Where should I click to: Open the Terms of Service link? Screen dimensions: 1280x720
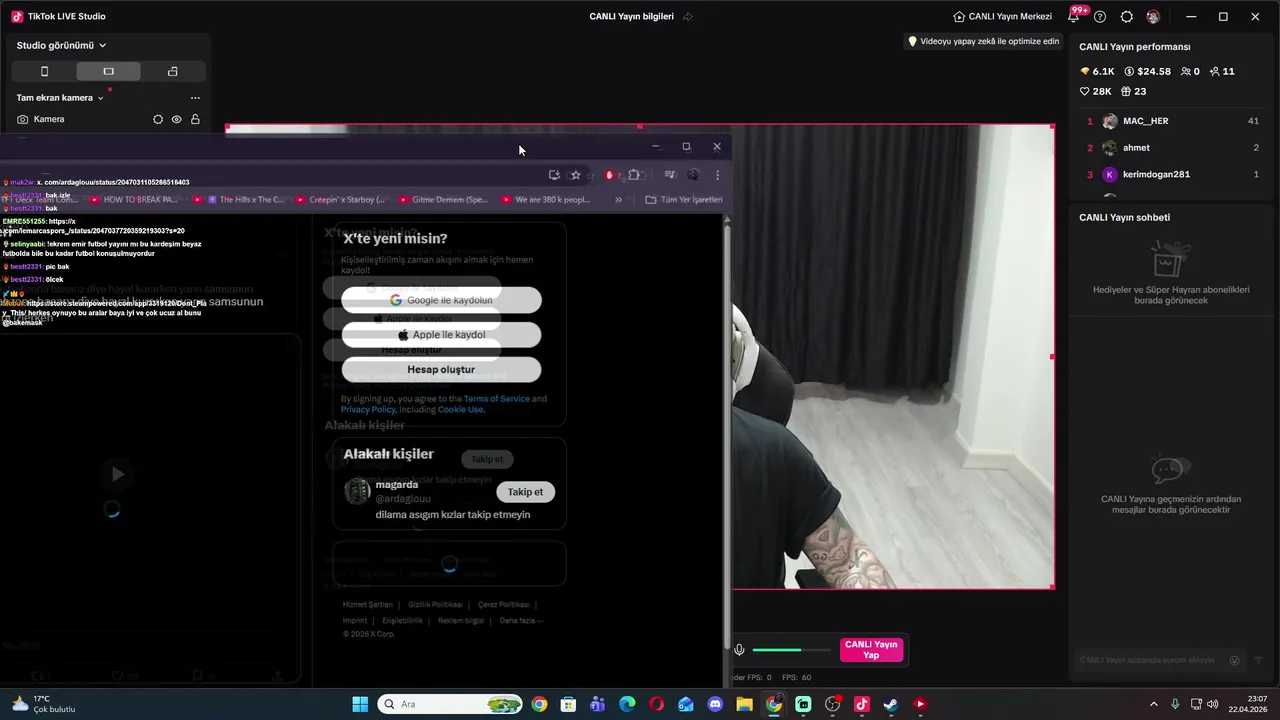tap(496, 399)
